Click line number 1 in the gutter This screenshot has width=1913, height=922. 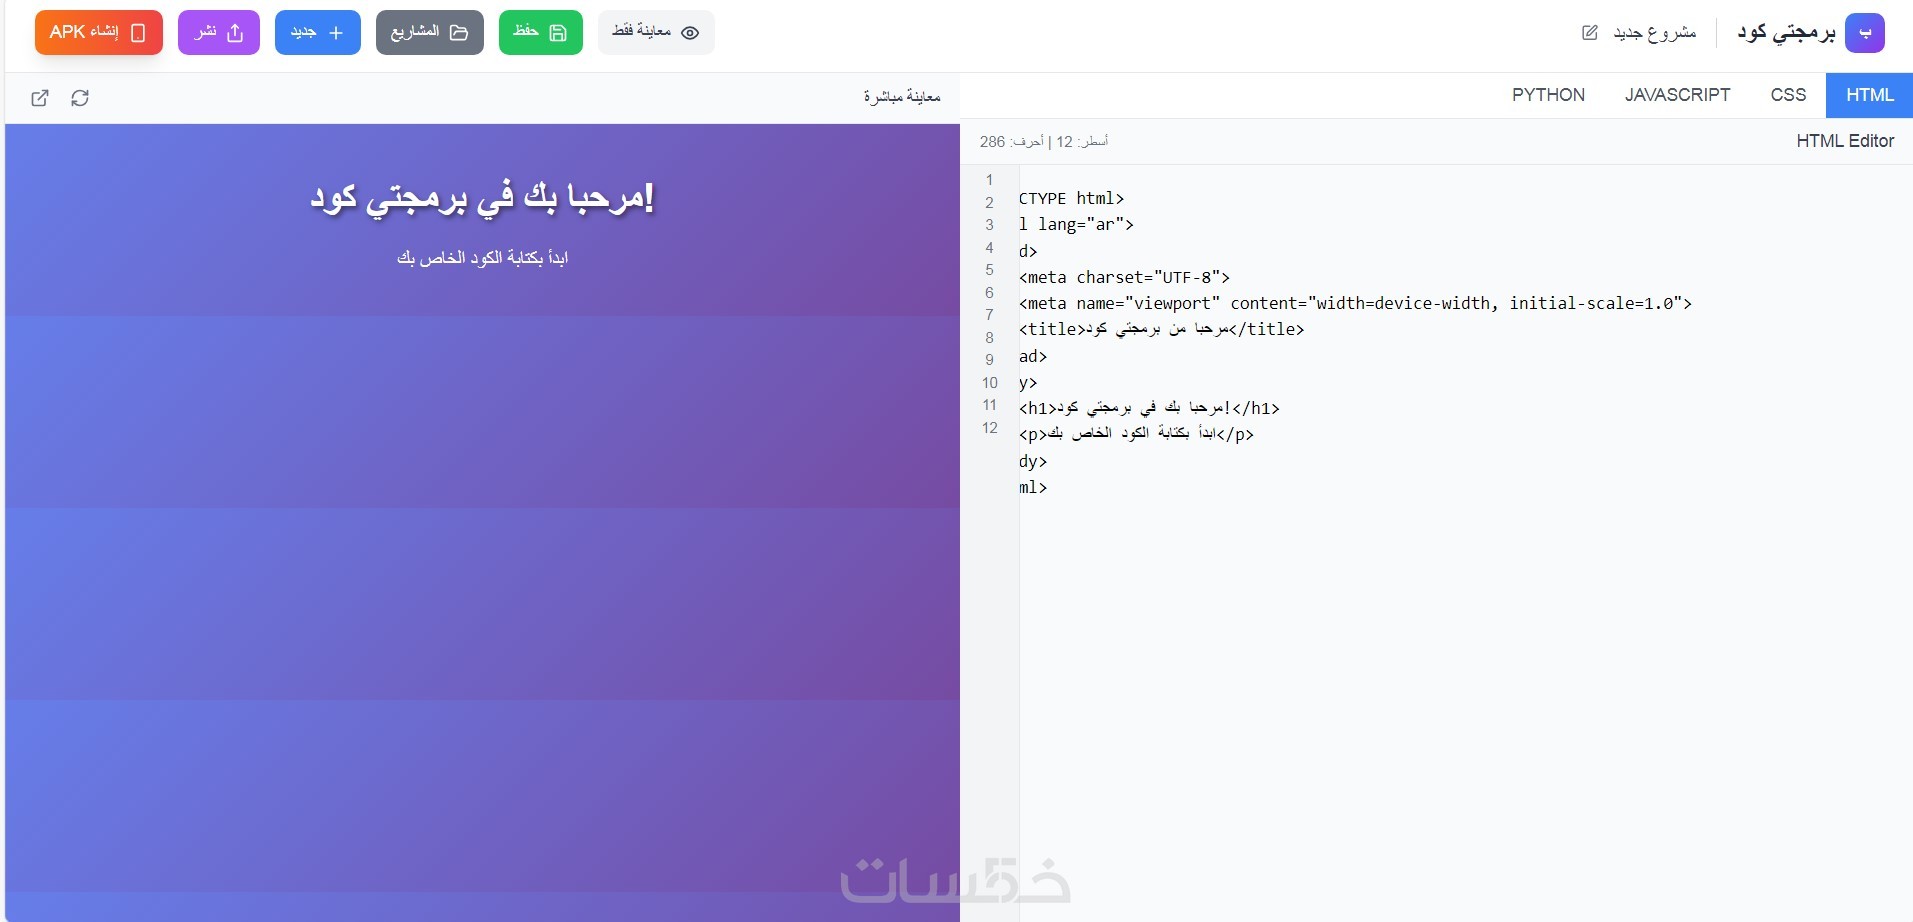[x=990, y=180]
